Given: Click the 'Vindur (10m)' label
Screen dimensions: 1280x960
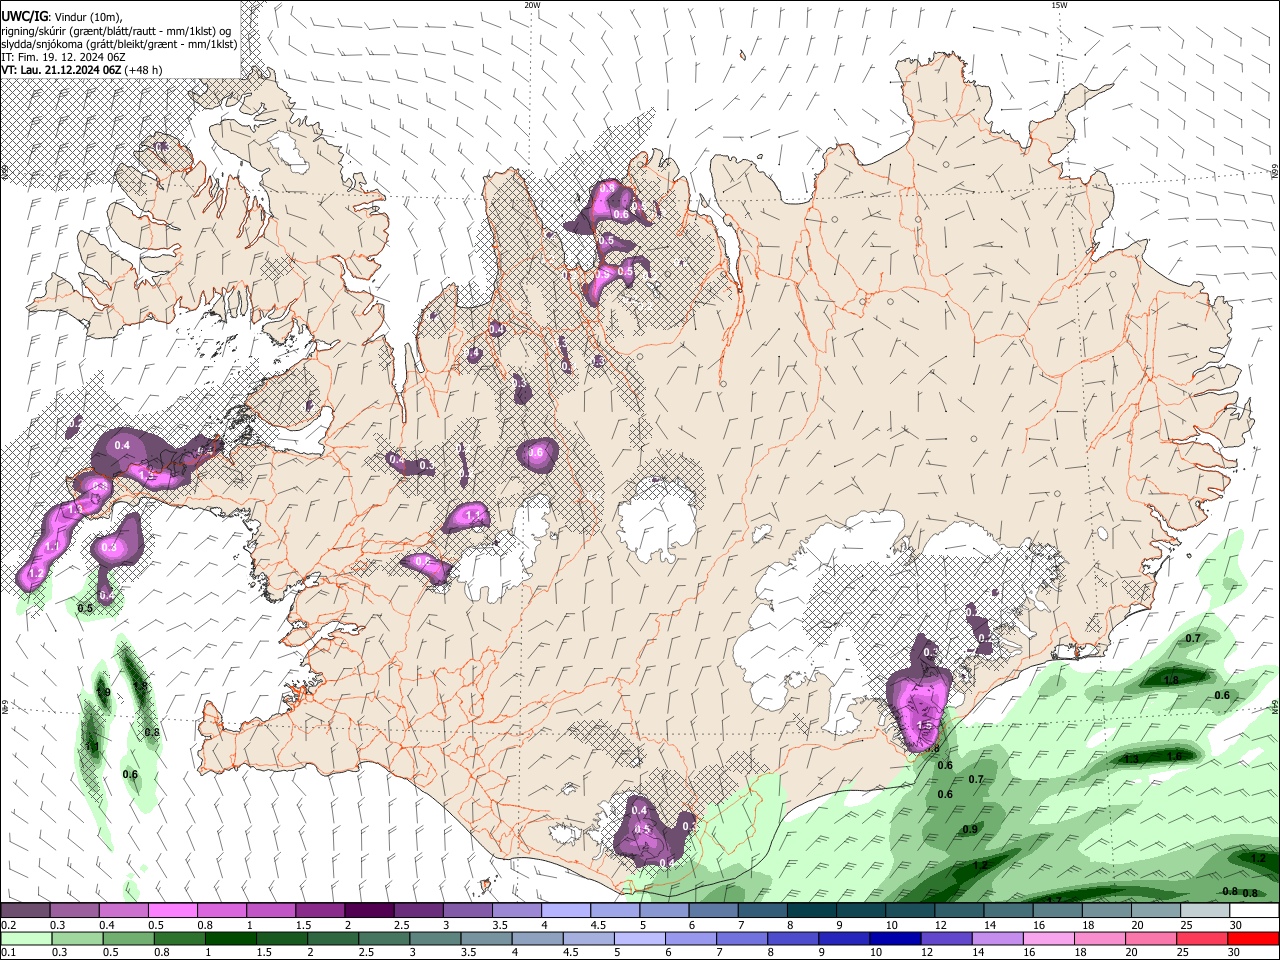Looking at the screenshot, I should [88, 18].
